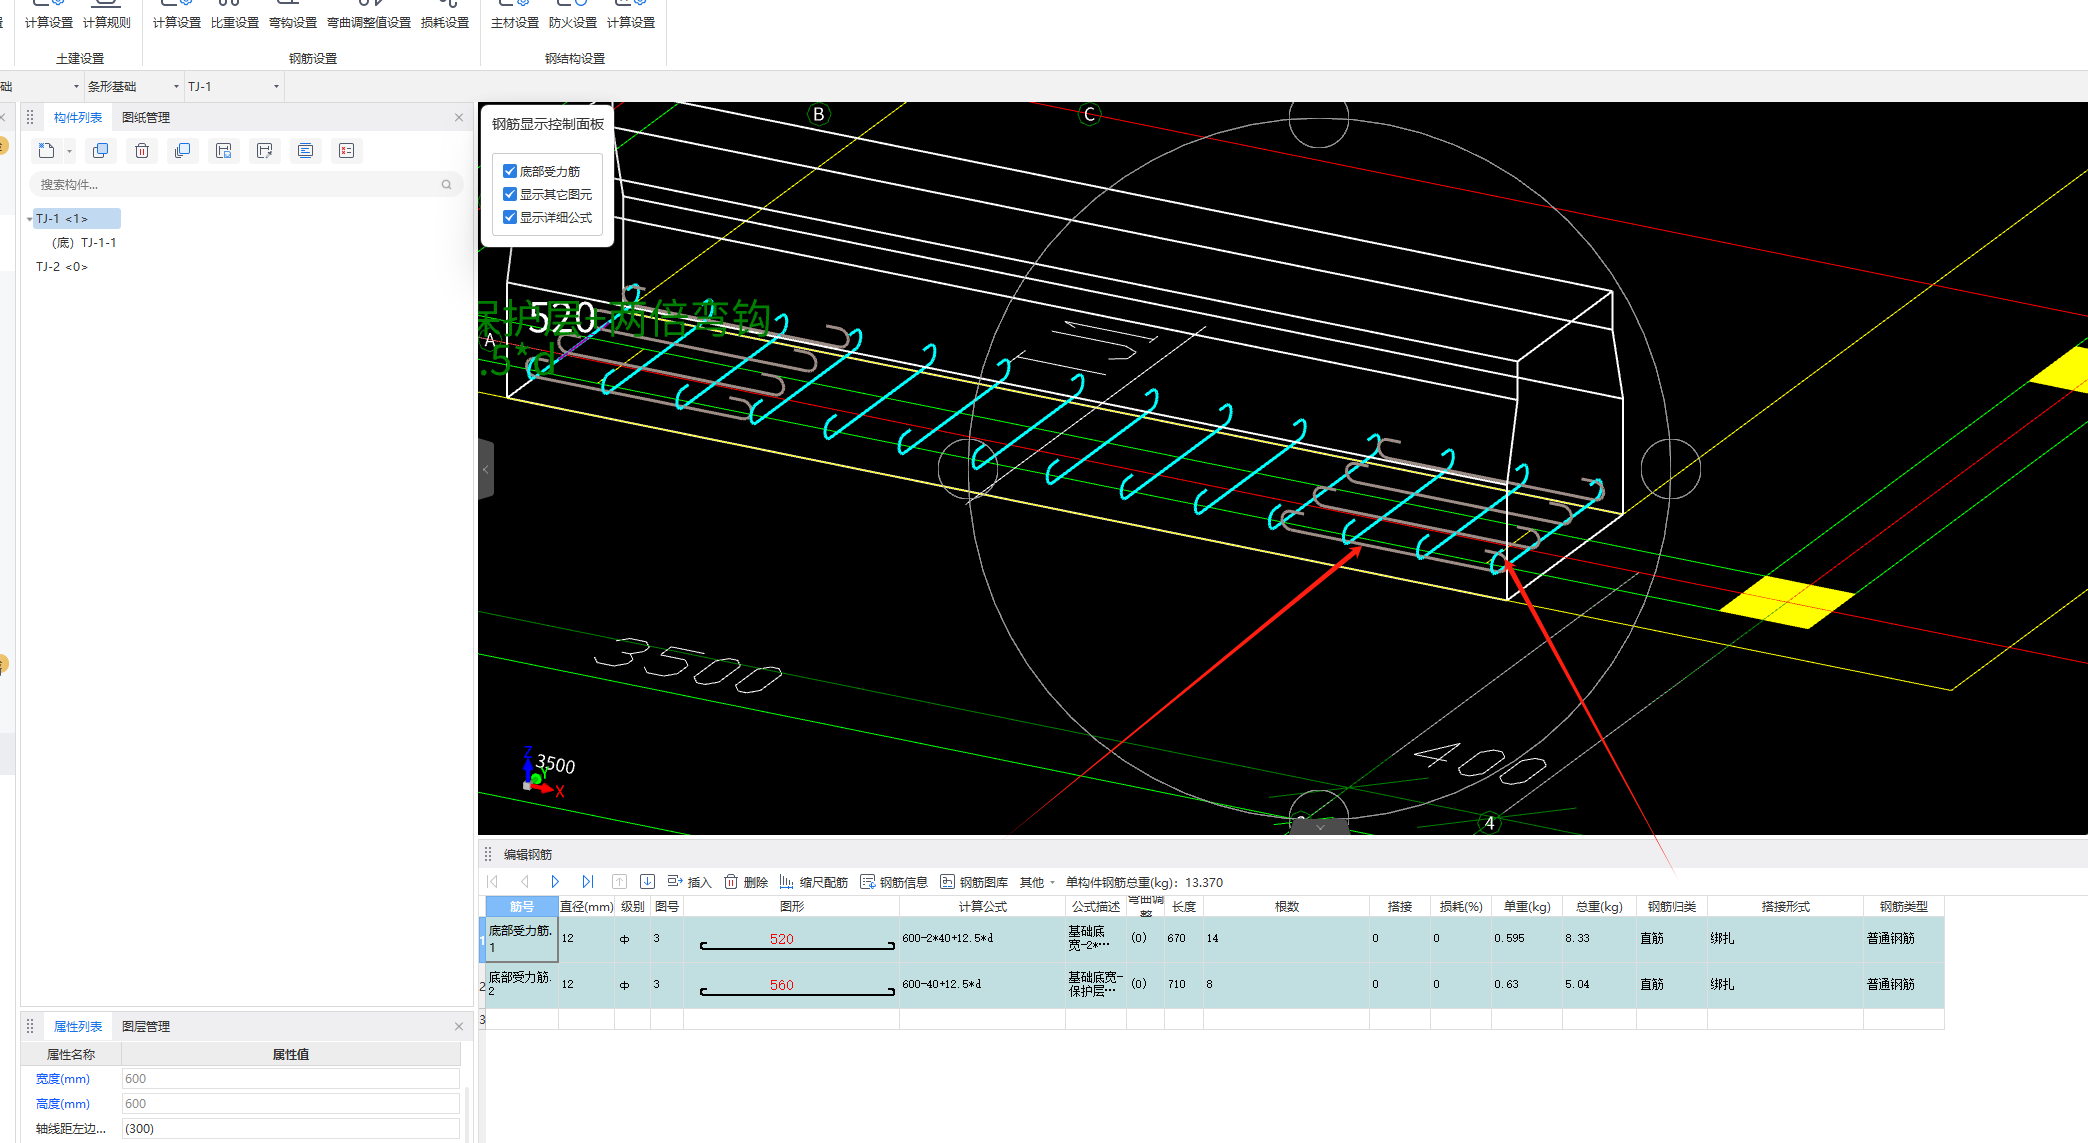Click the 计算规则 ribbon button
Screen dimensions: 2088x1143
tap(107, 17)
